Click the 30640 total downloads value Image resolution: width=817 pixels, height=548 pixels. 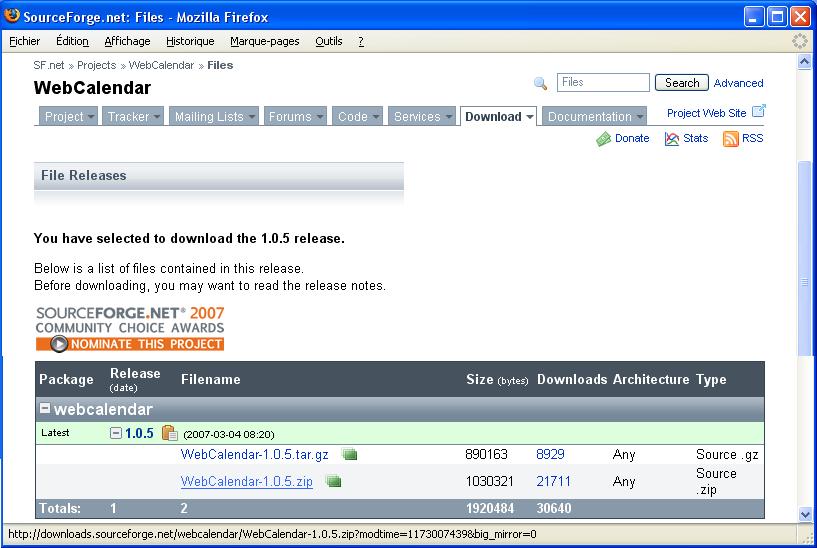click(554, 508)
